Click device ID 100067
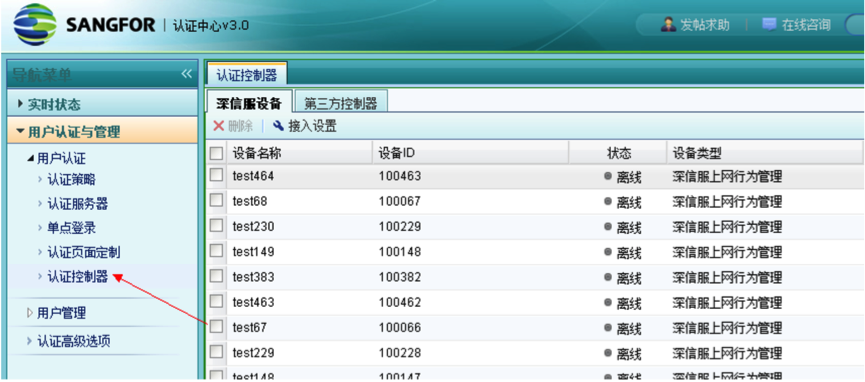Screen dimensions: 865x382 (x=400, y=201)
